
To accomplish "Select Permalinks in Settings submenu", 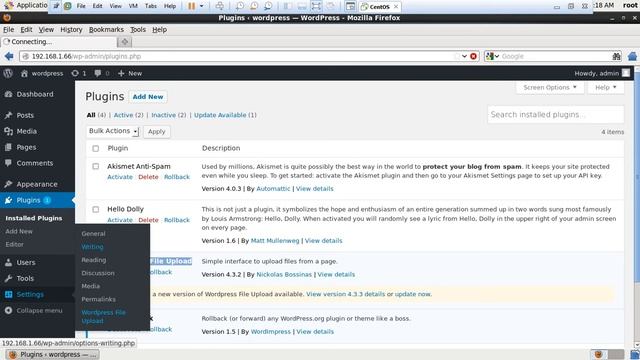I will click(x=98, y=299).
